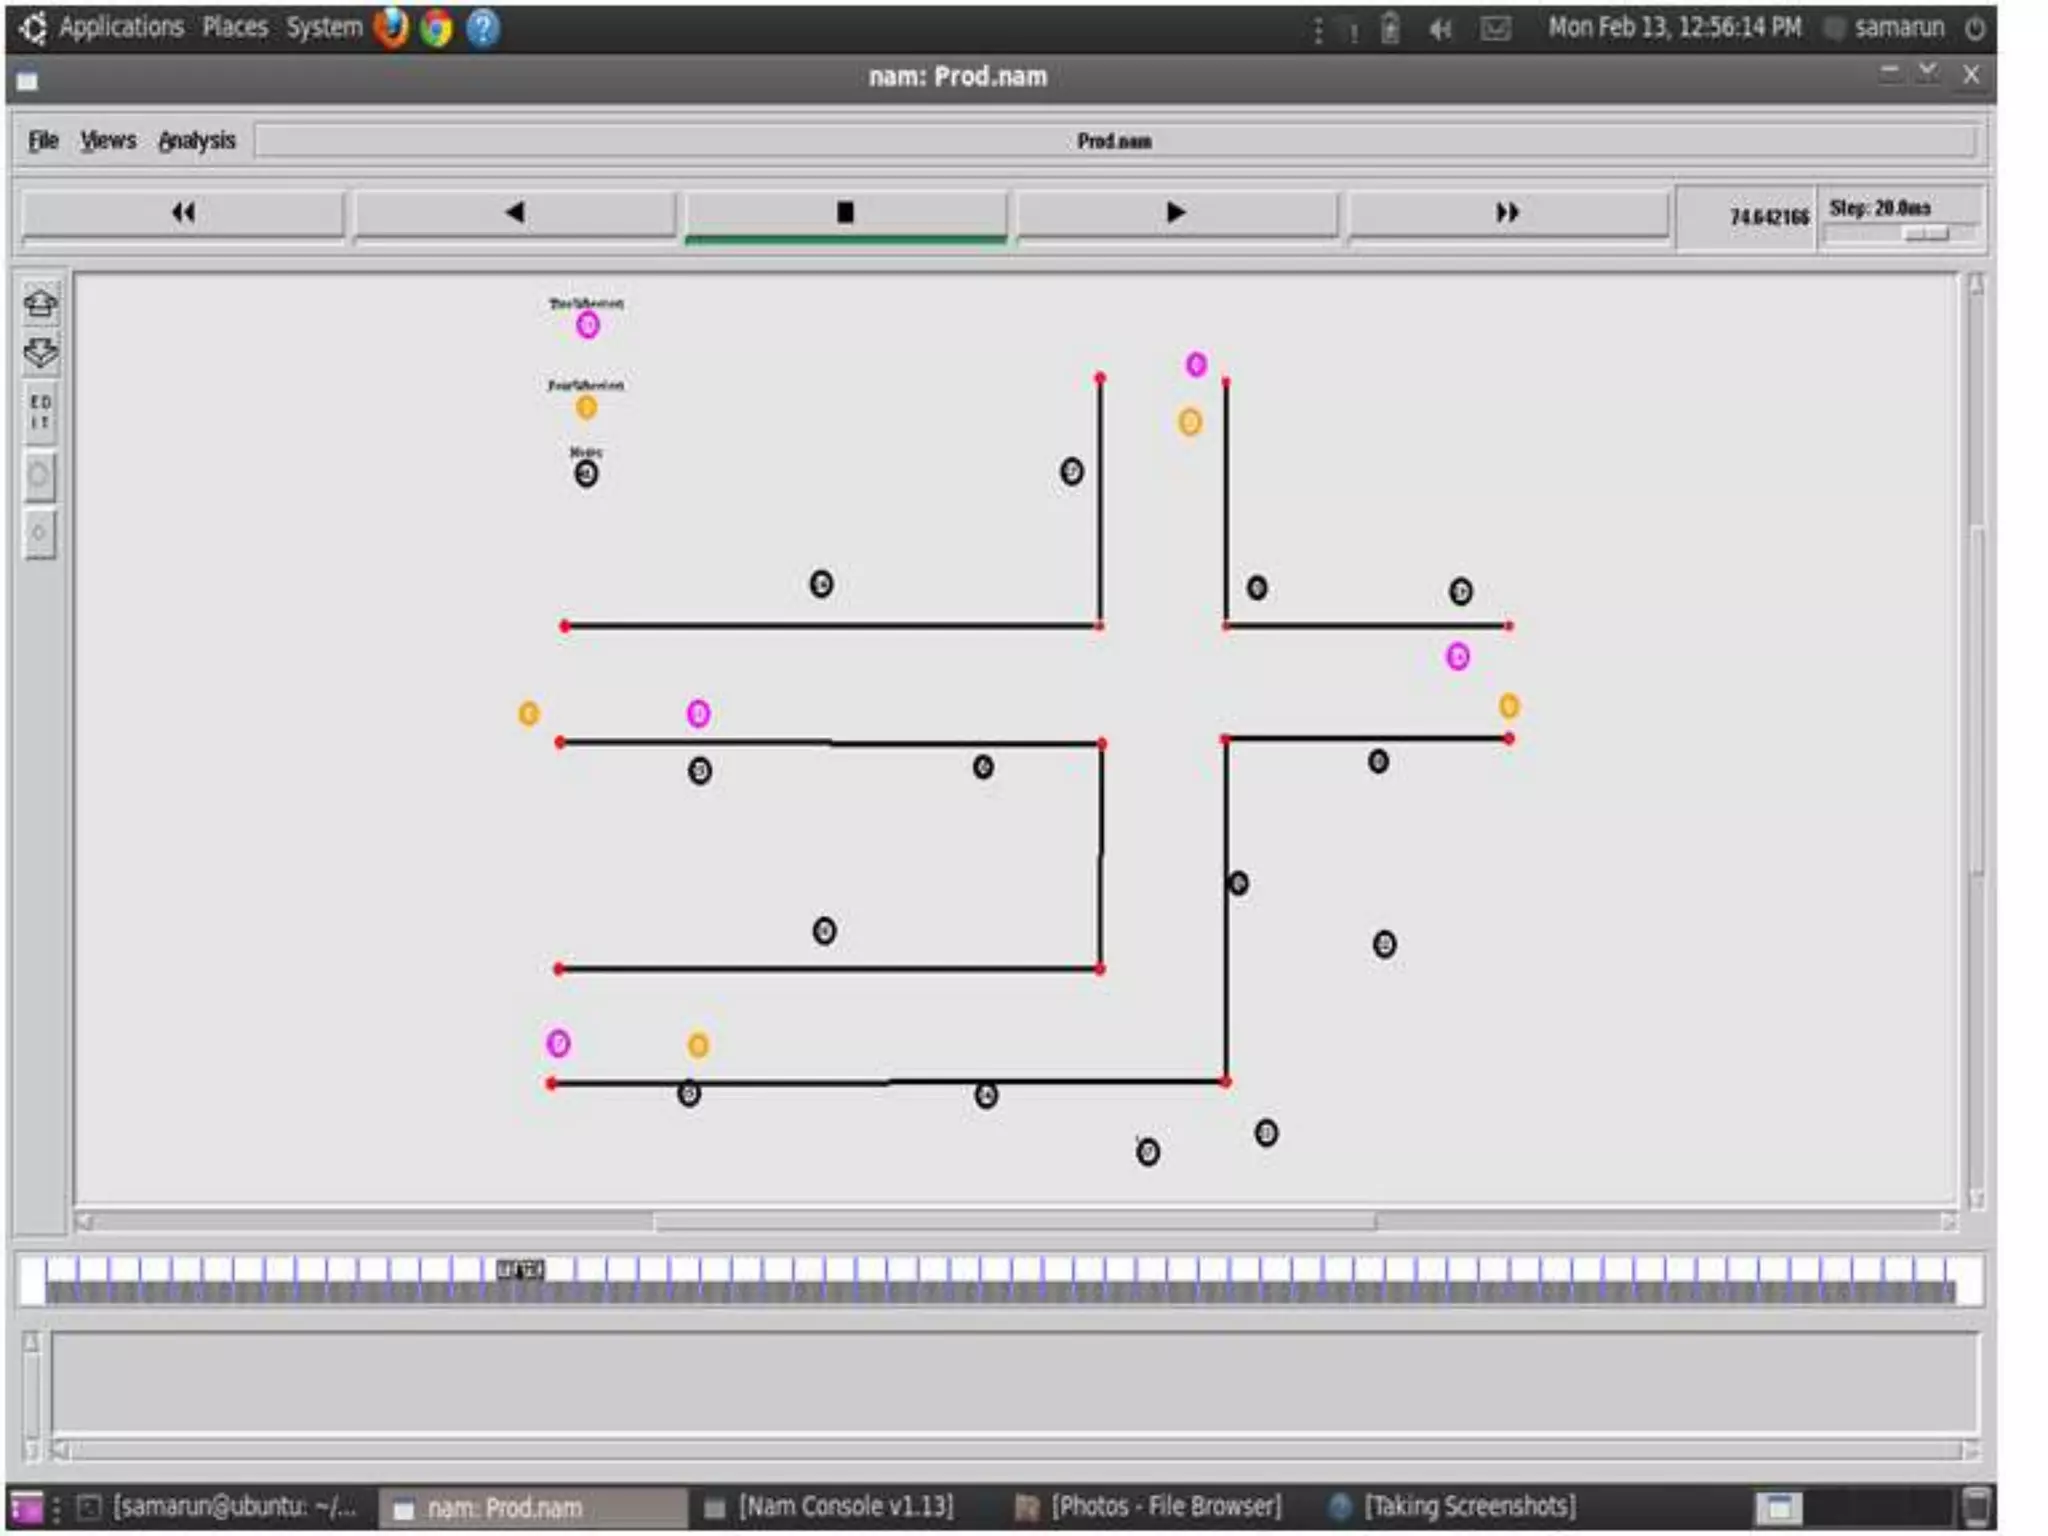Viewport: 2048px width, 1536px height.
Task: Adjust the Step rate slider
Action: coord(1925,234)
